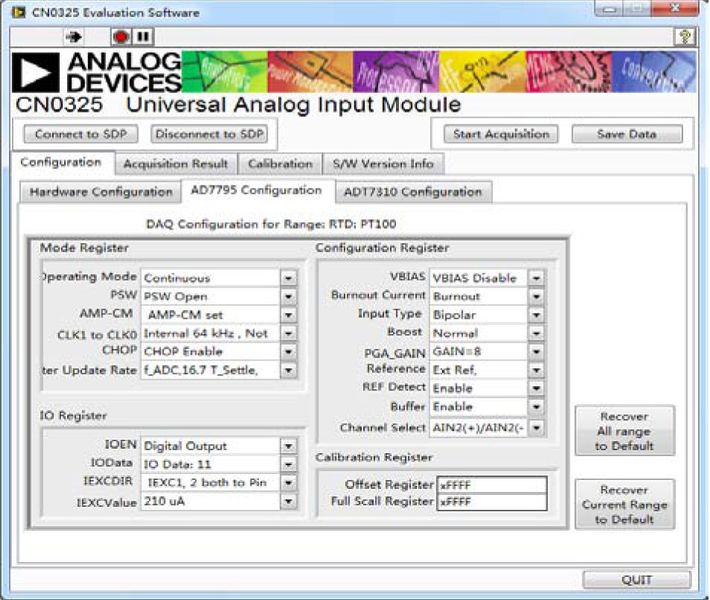Image resolution: width=710 pixels, height=600 pixels.
Task: Click the Full Scall Register input field
Action: 492,502
